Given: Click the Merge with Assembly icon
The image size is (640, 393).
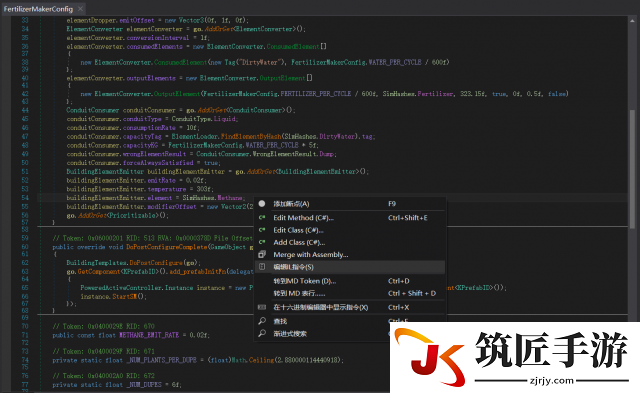Looking at the screenshot, I should click(262, 255).
